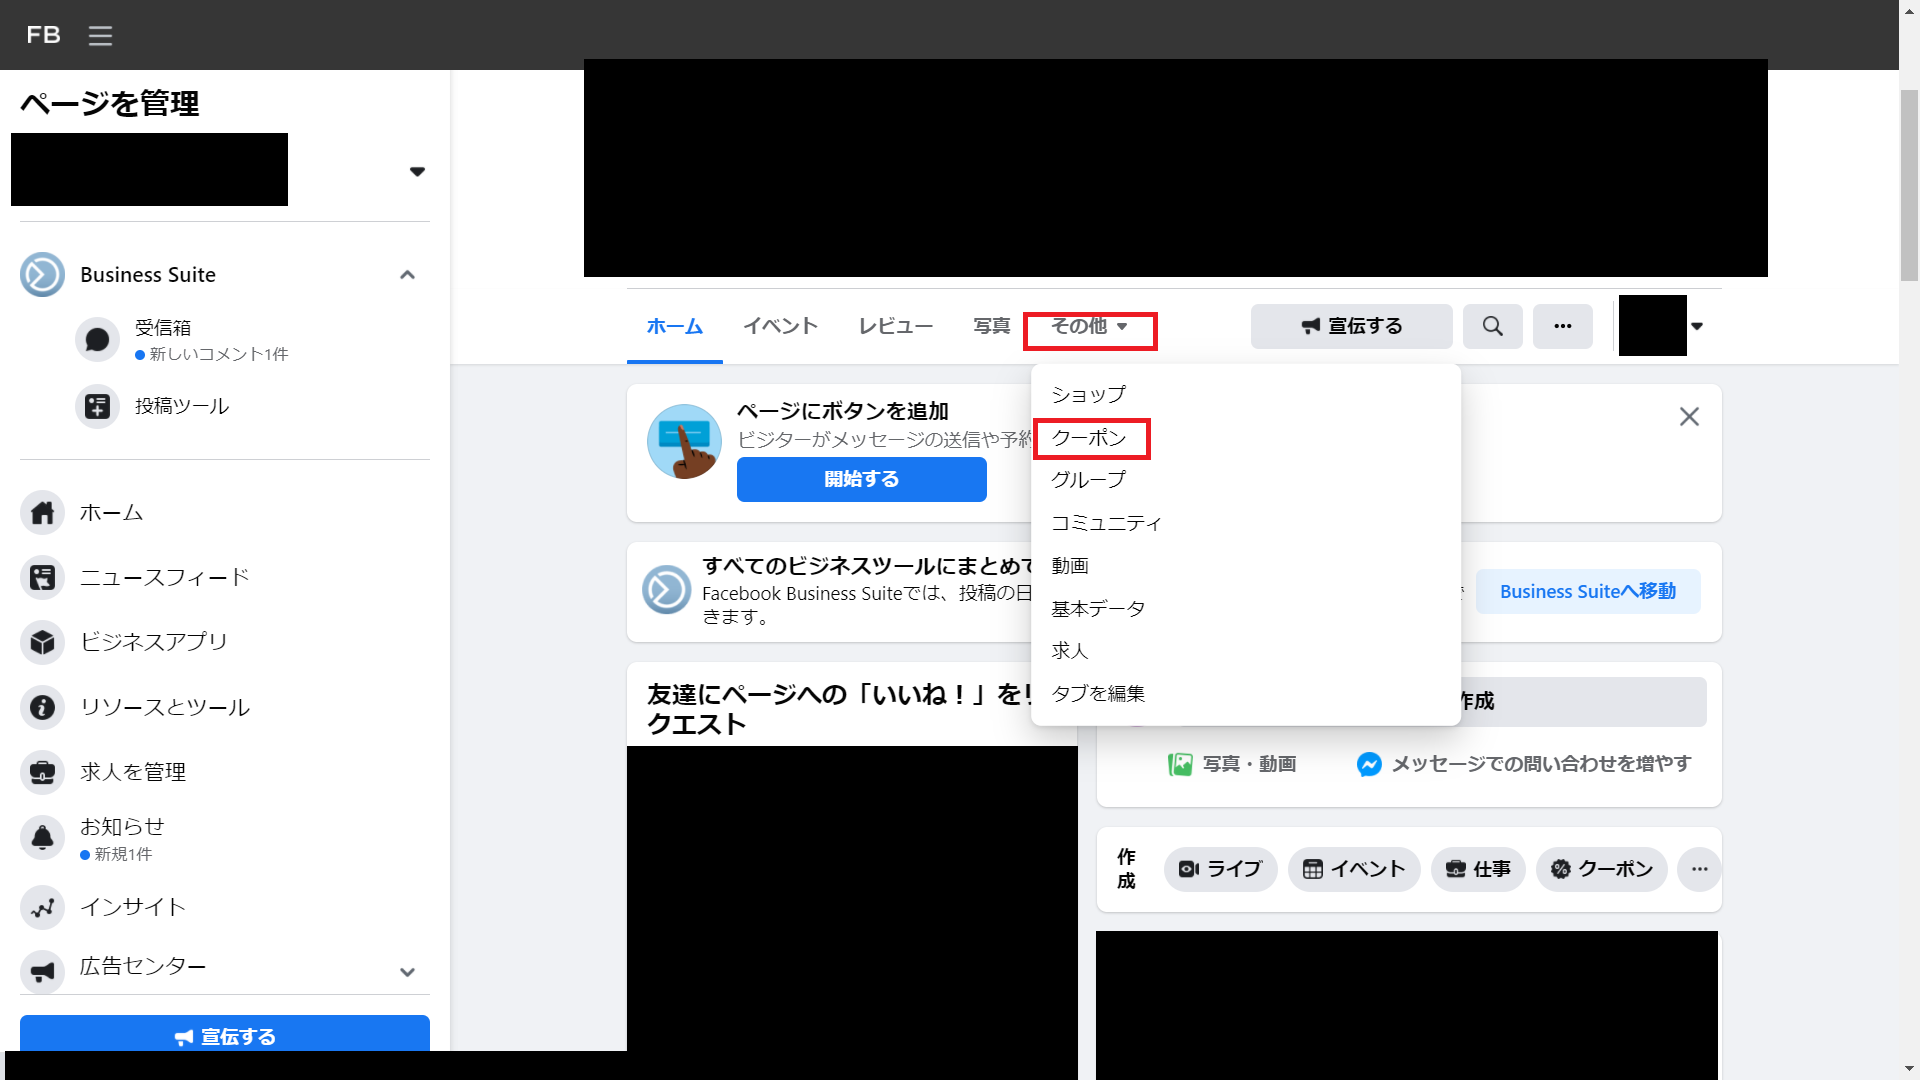Open the three-dots page options button
This screenshot has height=1080, width=1920.
point(1562,327)
